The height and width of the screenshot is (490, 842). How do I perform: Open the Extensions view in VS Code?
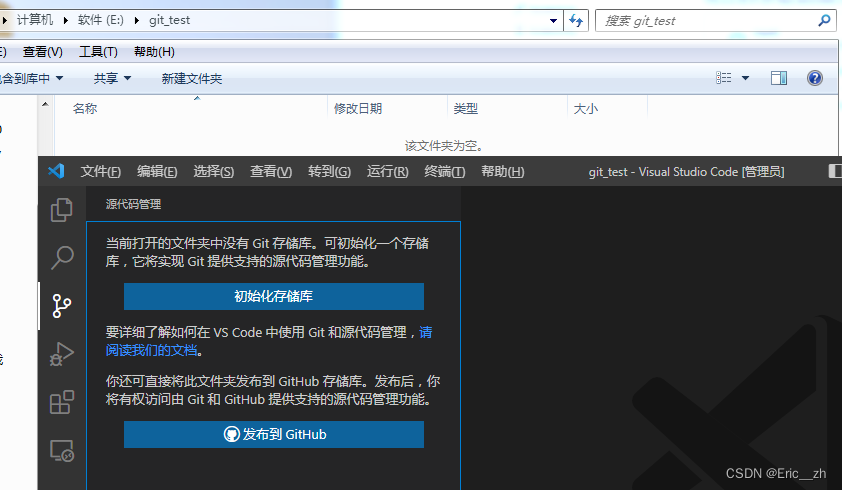pos(62,402)
